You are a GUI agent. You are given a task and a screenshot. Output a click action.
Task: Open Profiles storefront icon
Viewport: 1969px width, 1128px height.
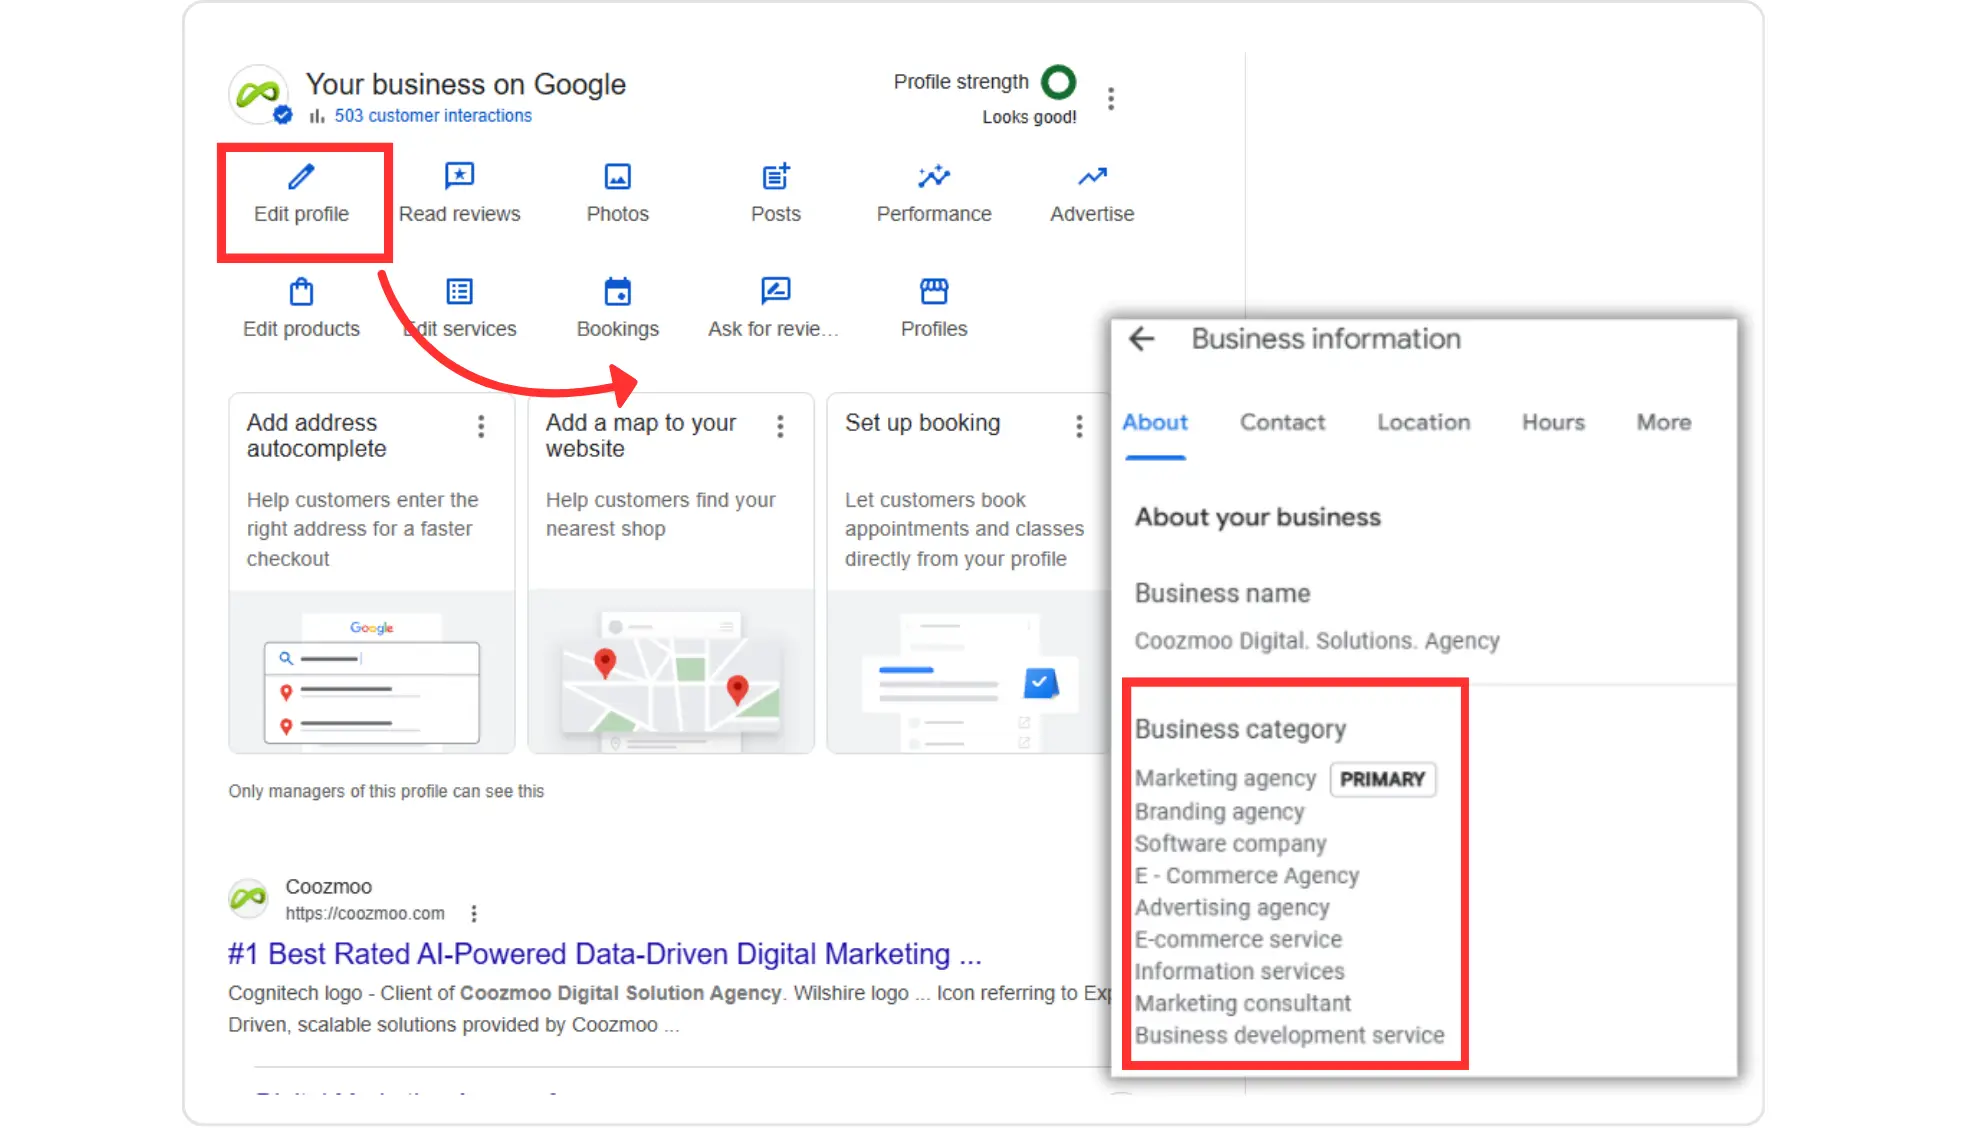[x=934, y=291]
